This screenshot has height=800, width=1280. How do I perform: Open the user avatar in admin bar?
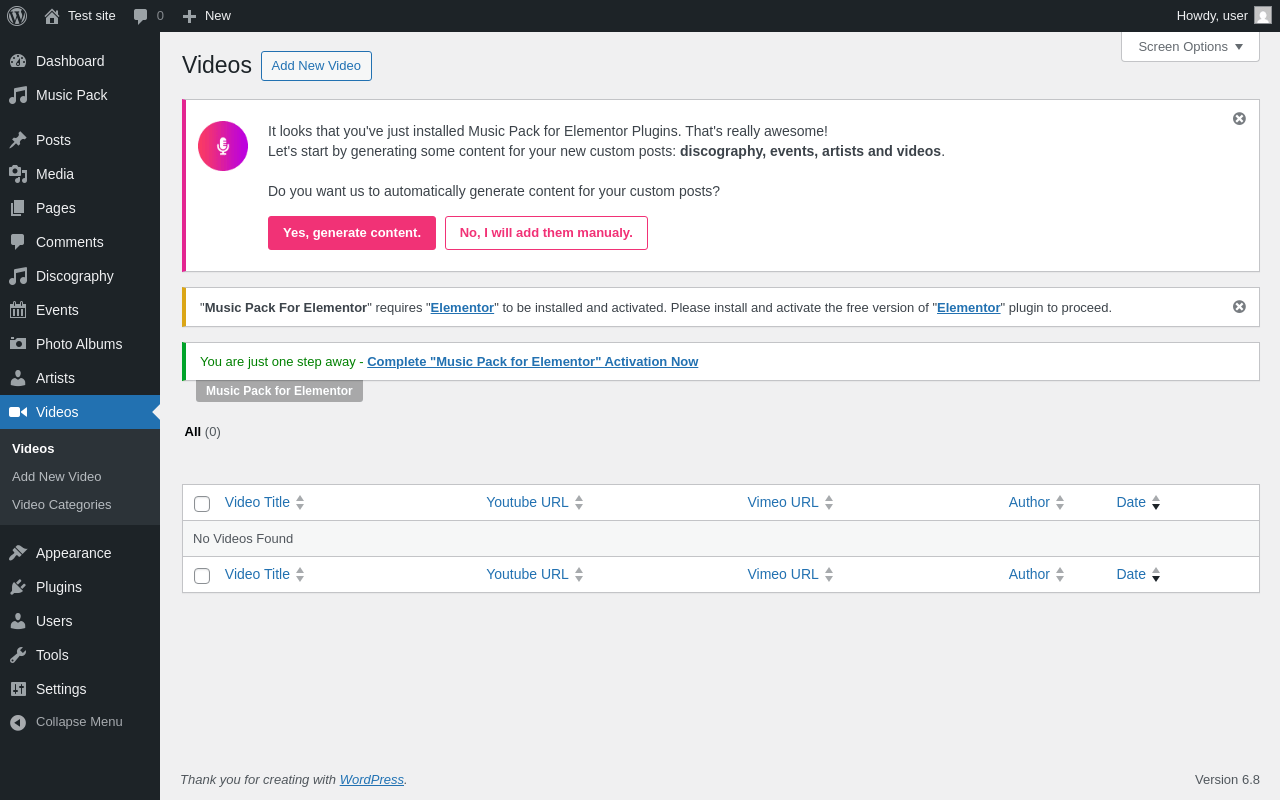coord(1263,15)
